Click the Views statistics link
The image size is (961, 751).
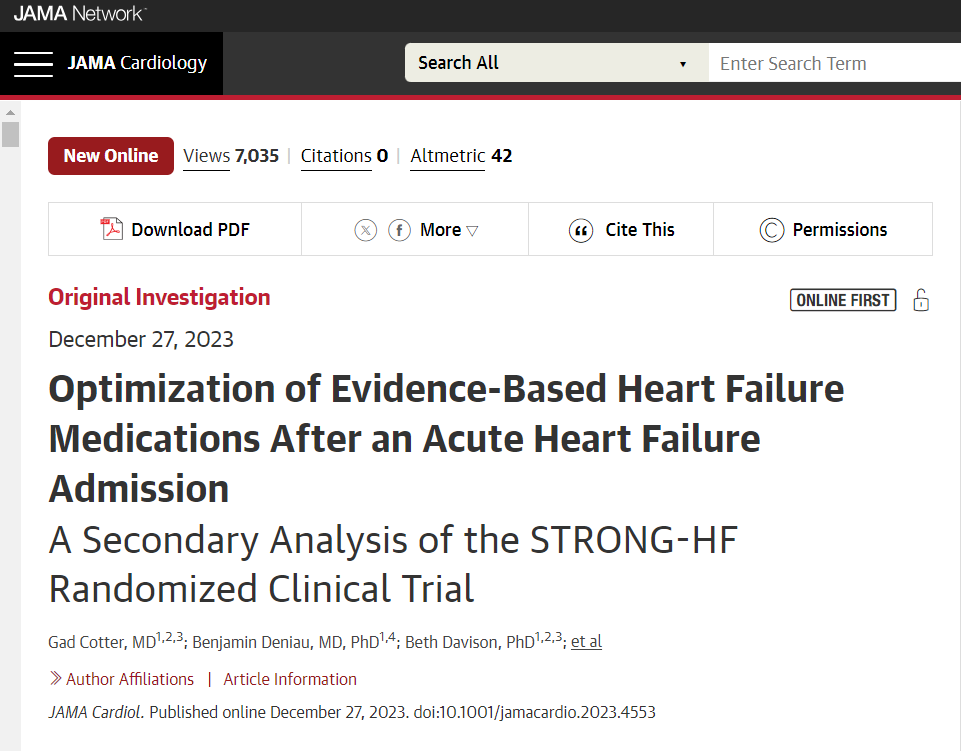(231, 156)
